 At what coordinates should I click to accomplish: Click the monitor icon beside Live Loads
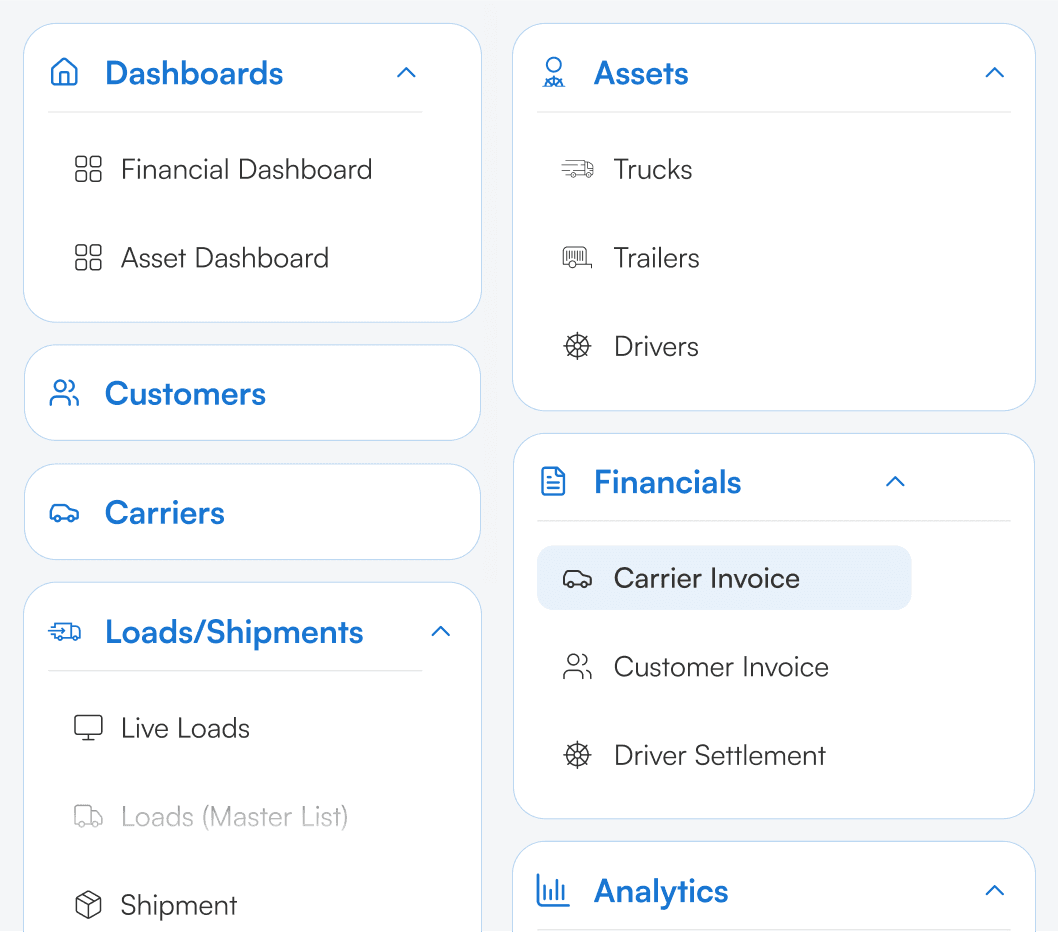tap(88, 728)
